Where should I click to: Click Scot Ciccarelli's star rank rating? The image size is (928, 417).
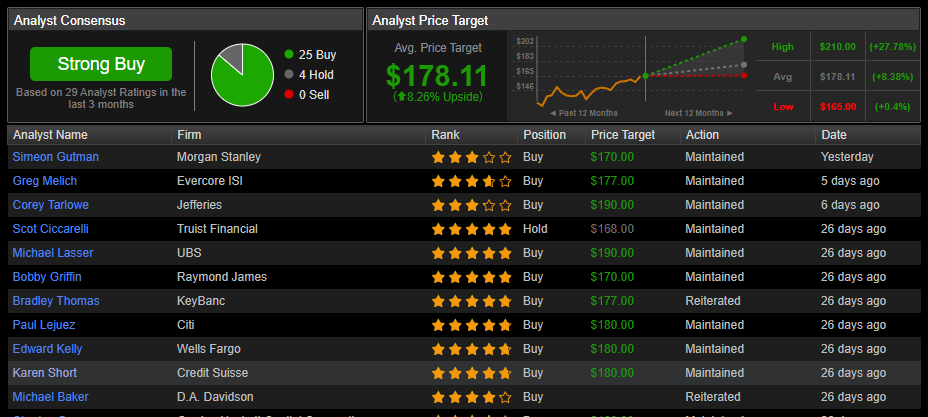click(472, 229)
